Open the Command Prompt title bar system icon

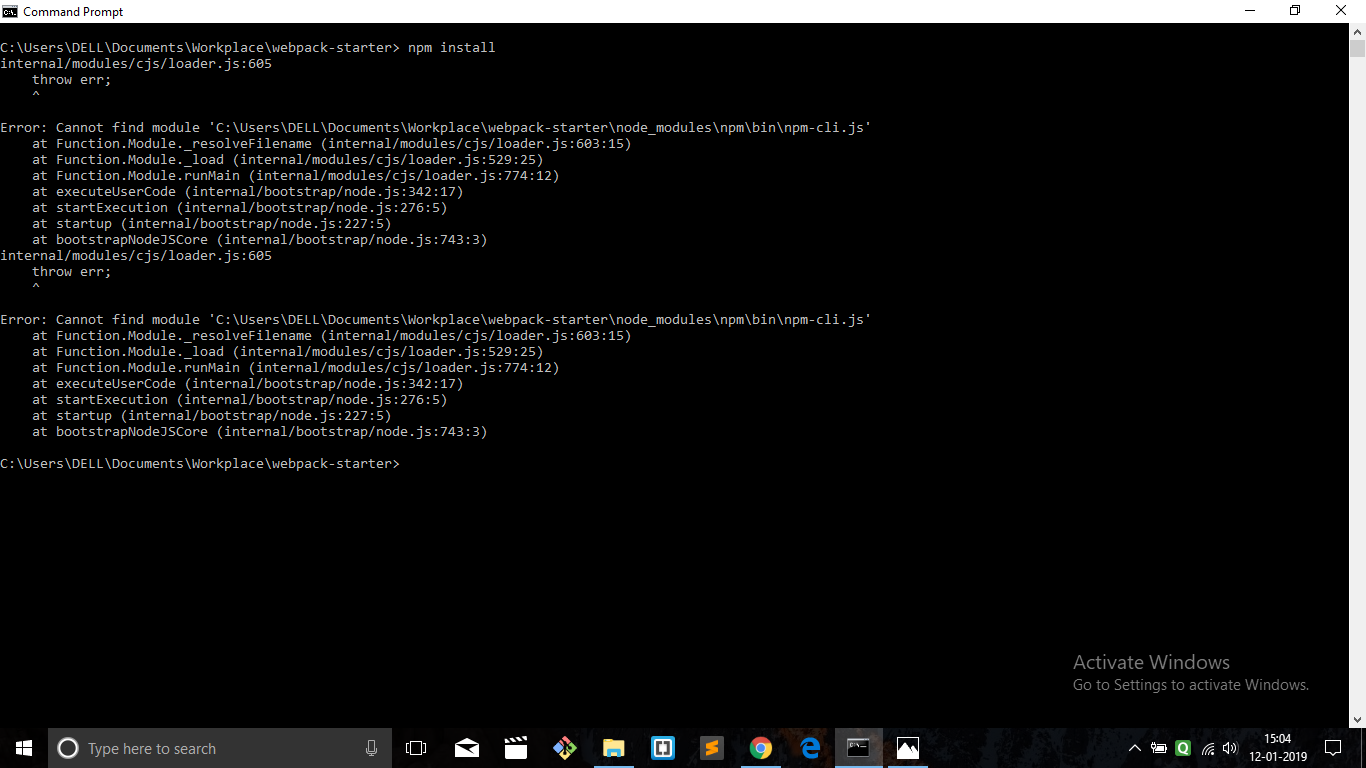[10, 11]
